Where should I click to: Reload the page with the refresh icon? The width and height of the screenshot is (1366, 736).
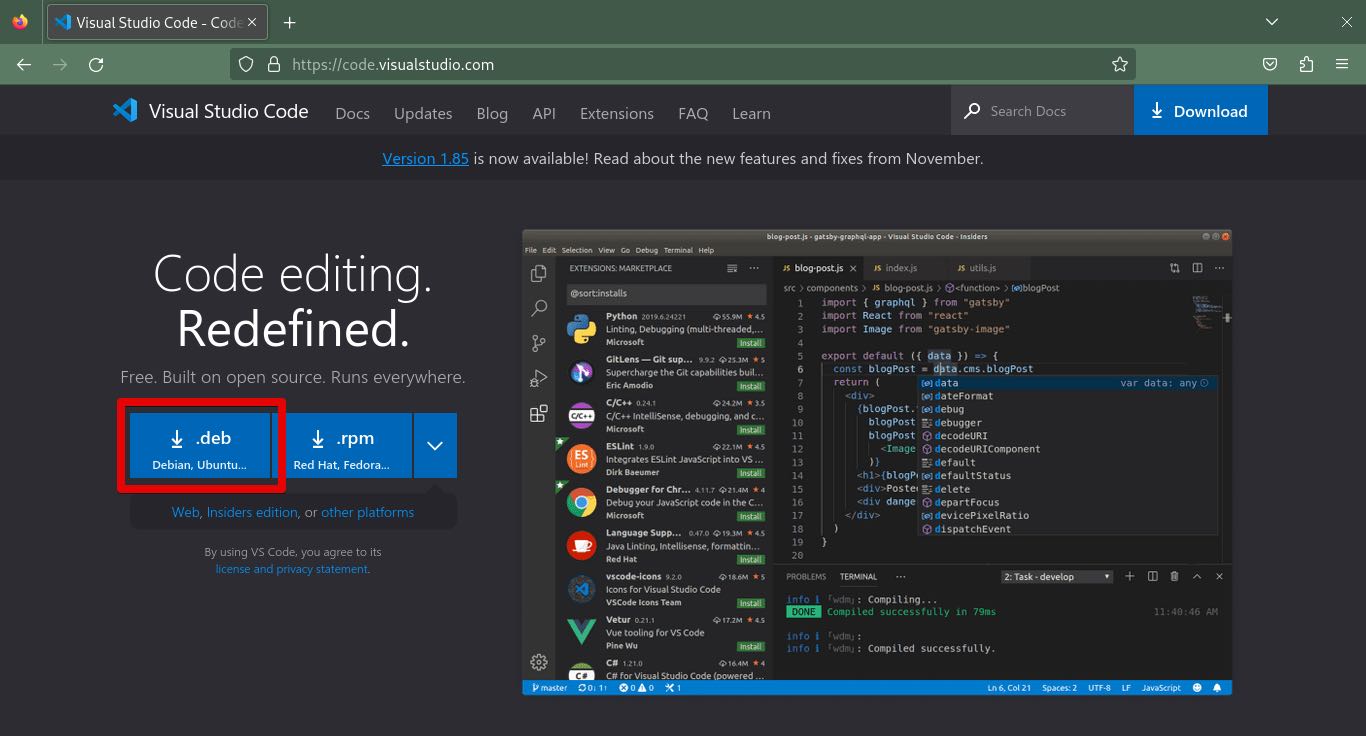[x=96, y=63]
